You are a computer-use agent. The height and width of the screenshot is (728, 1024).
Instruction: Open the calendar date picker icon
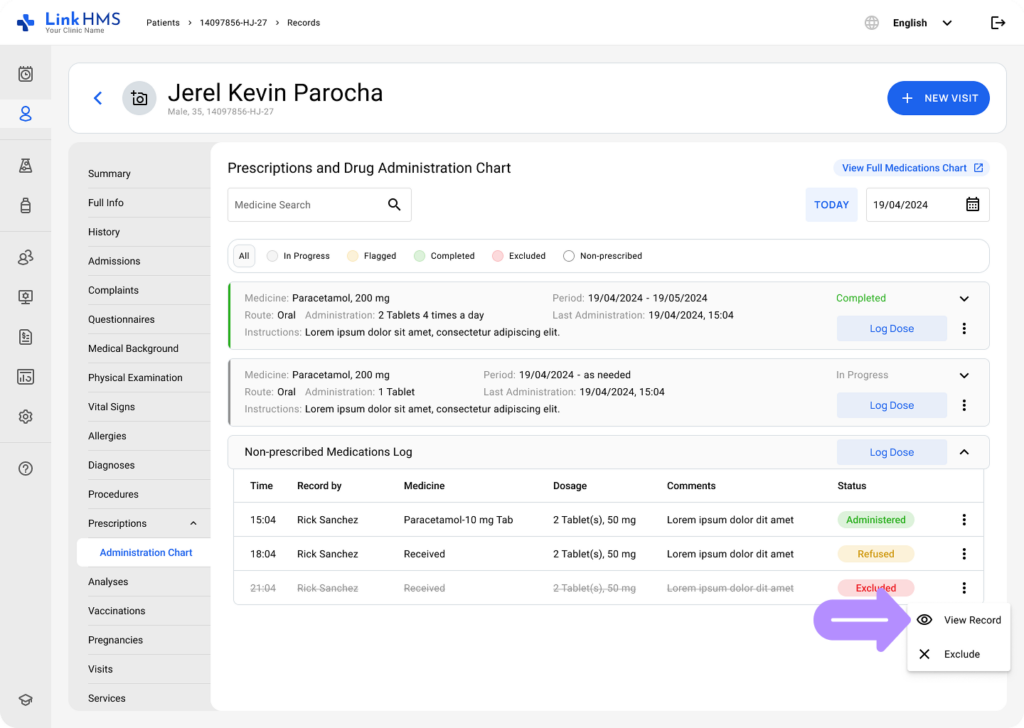pos(972,205)
